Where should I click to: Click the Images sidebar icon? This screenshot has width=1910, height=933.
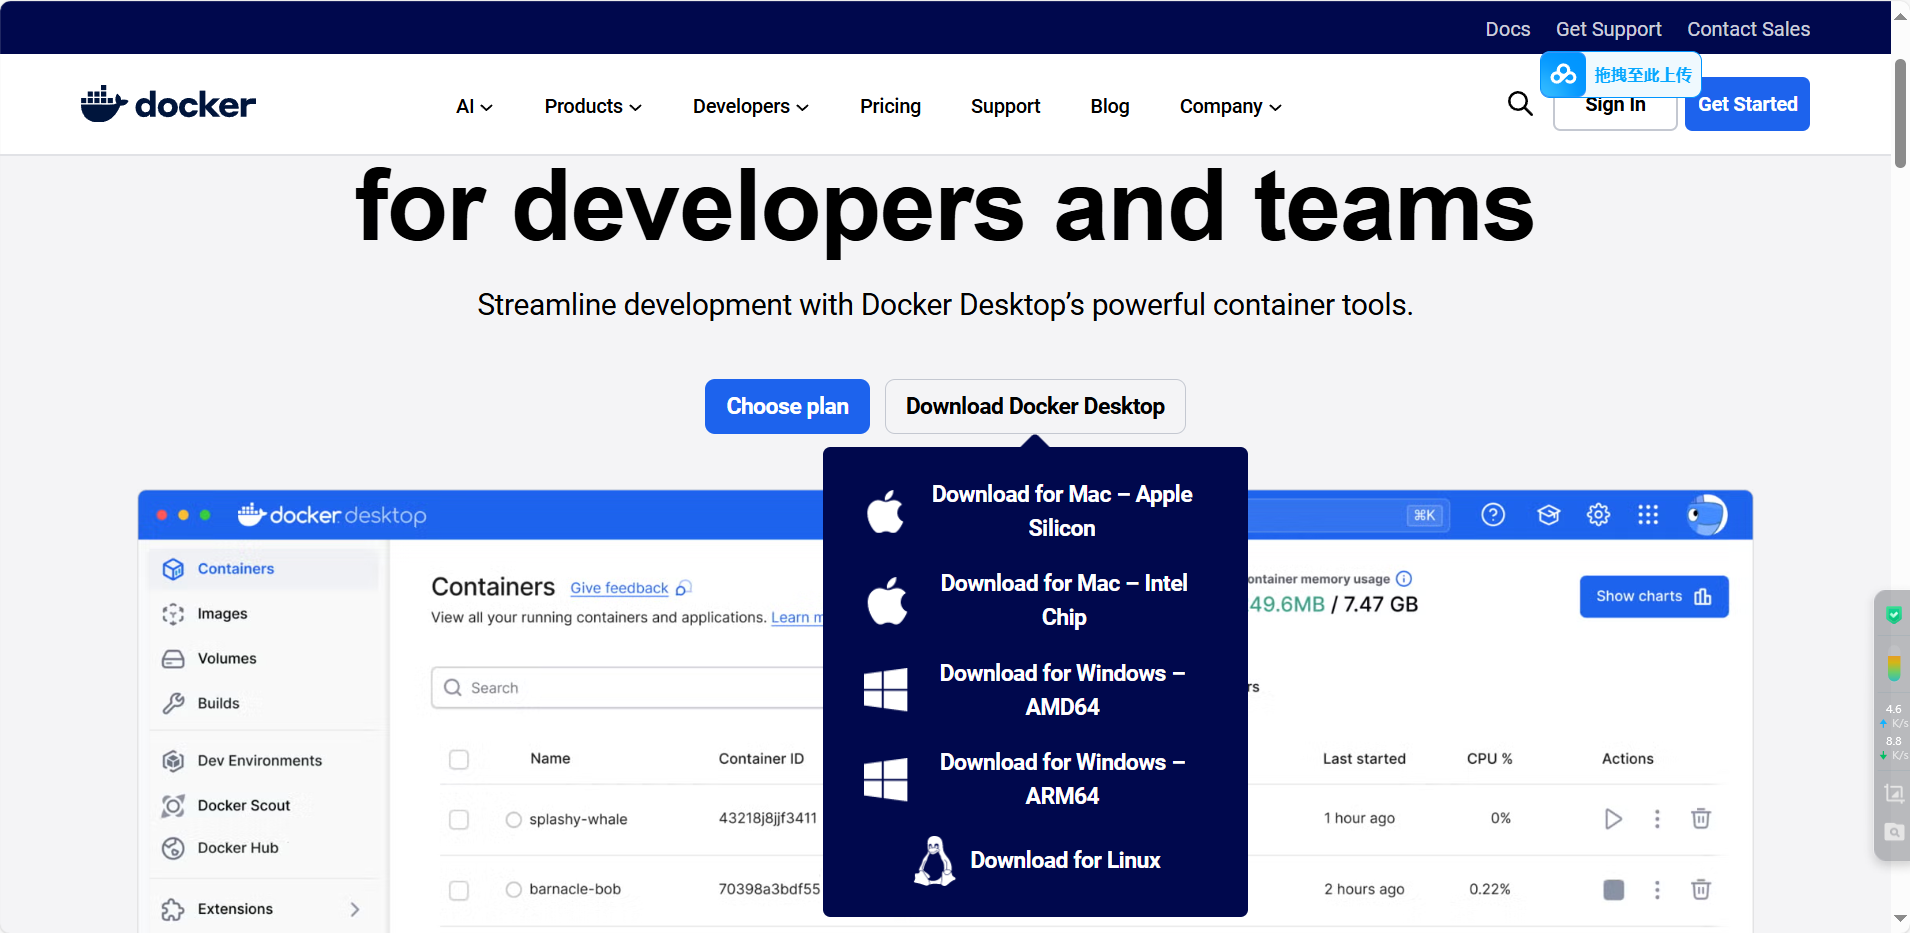pos(173,614)
